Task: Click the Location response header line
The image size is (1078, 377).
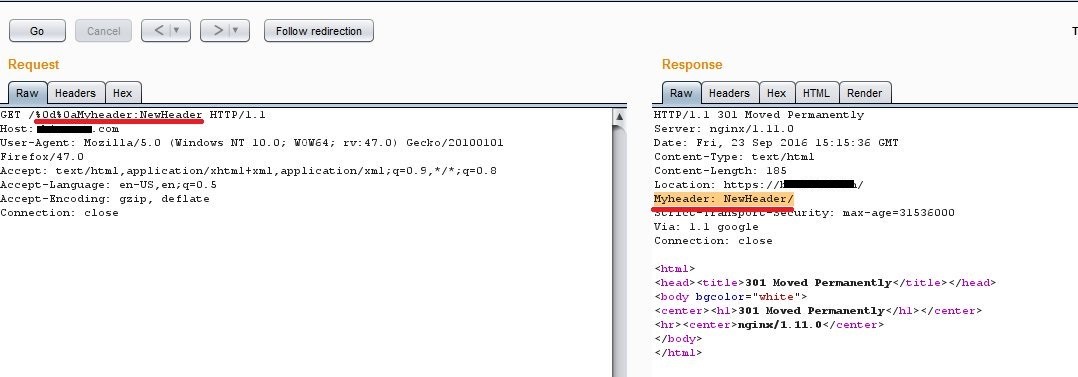Action: 759,184
